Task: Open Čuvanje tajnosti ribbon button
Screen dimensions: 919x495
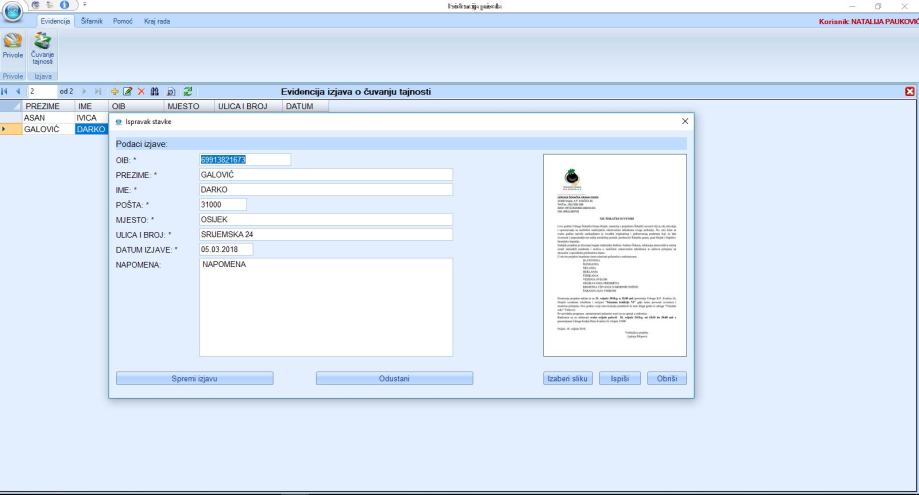Action: [42, 48]
